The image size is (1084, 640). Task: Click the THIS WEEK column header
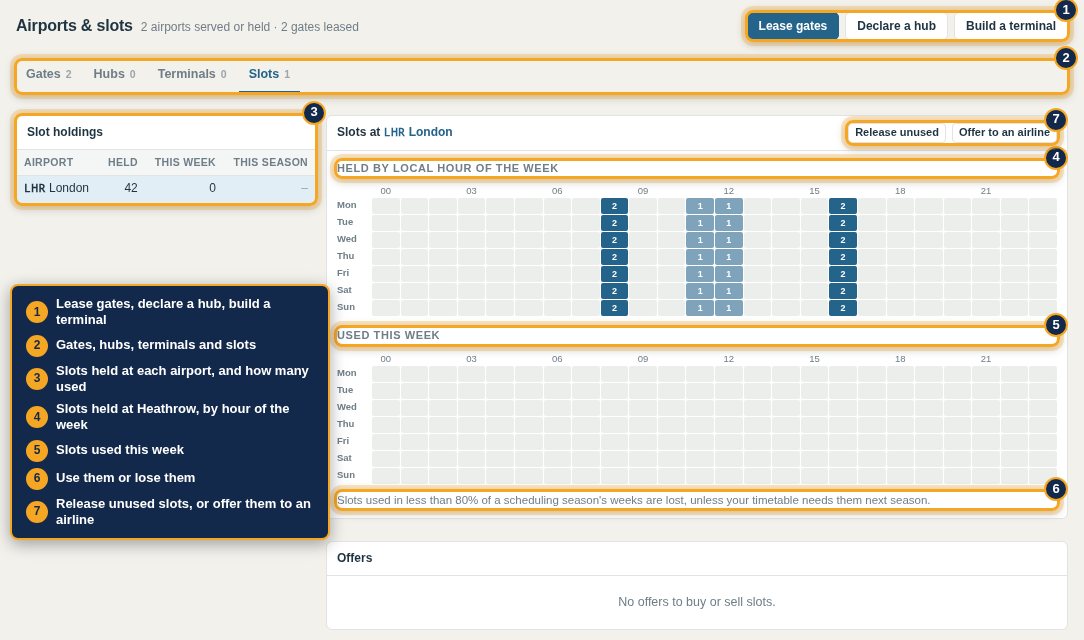pos(185,162)
